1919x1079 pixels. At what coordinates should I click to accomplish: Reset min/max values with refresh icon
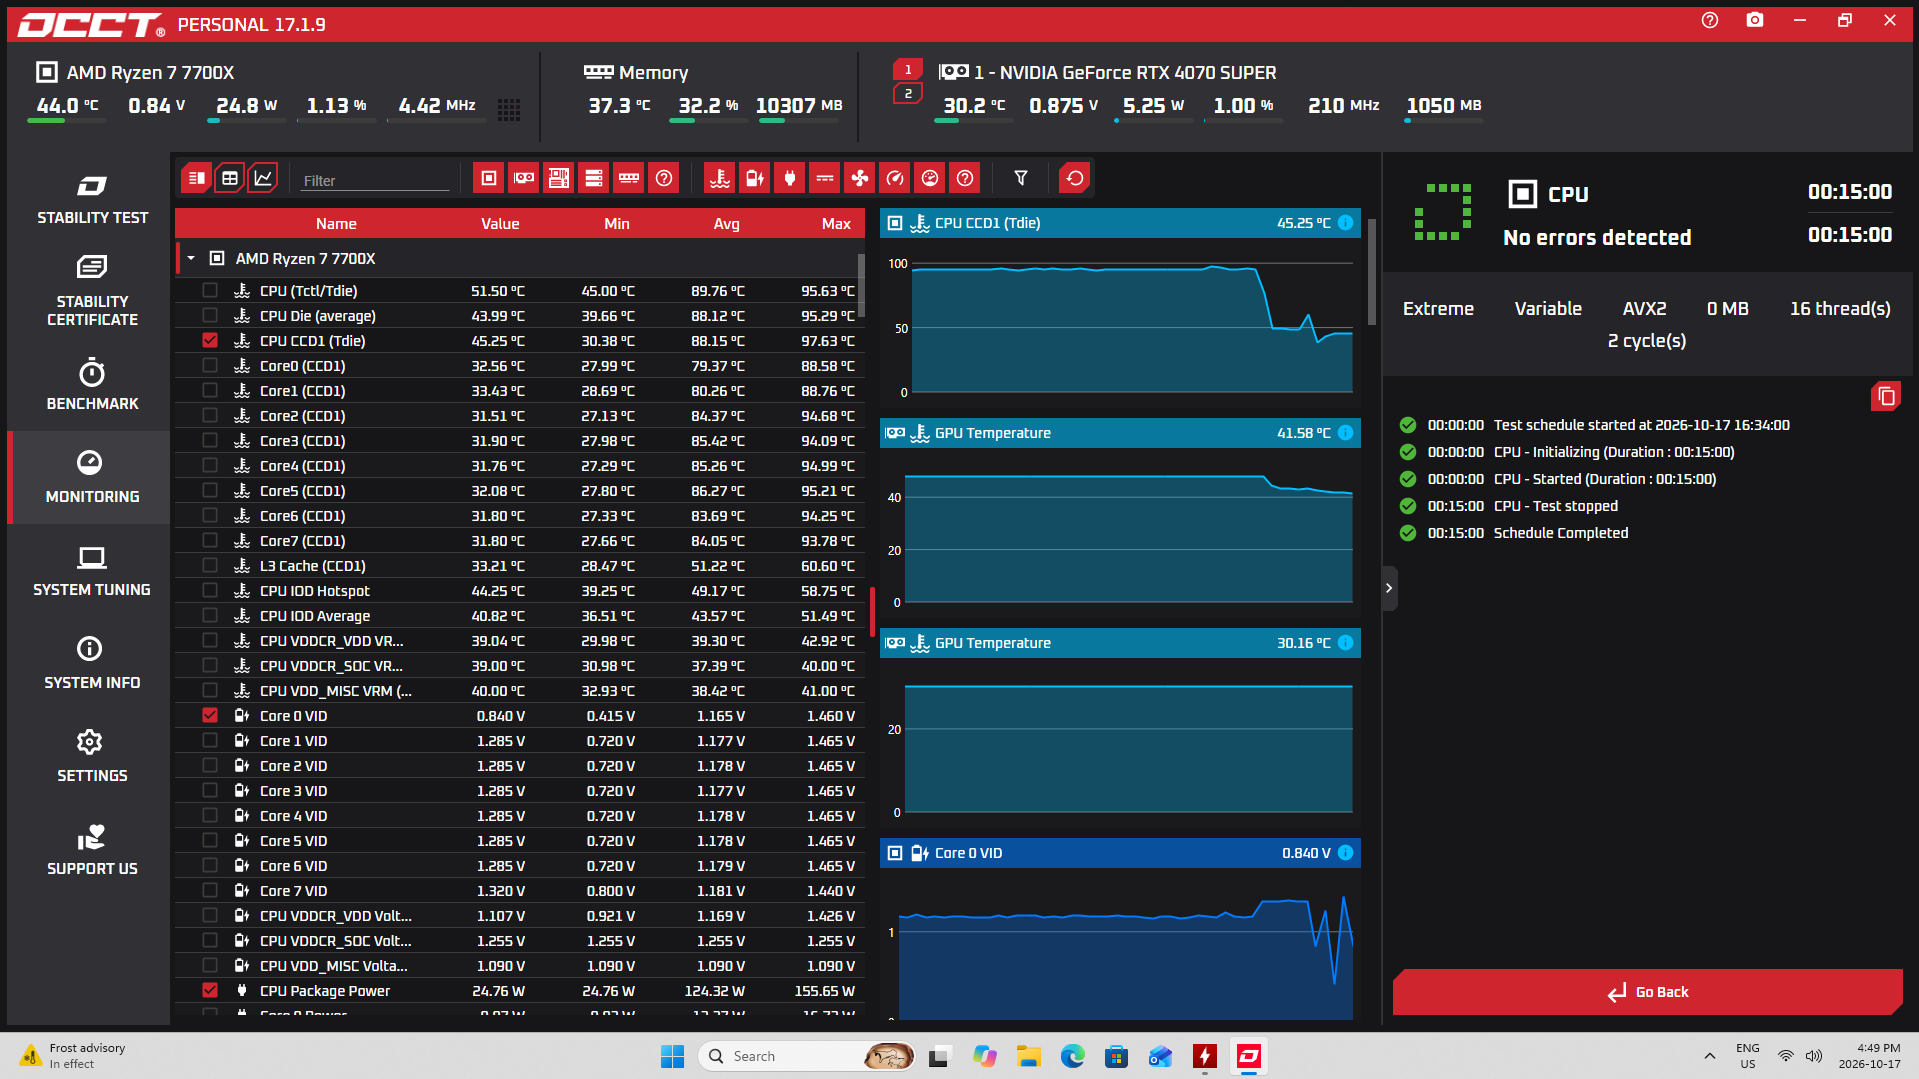1075,179
